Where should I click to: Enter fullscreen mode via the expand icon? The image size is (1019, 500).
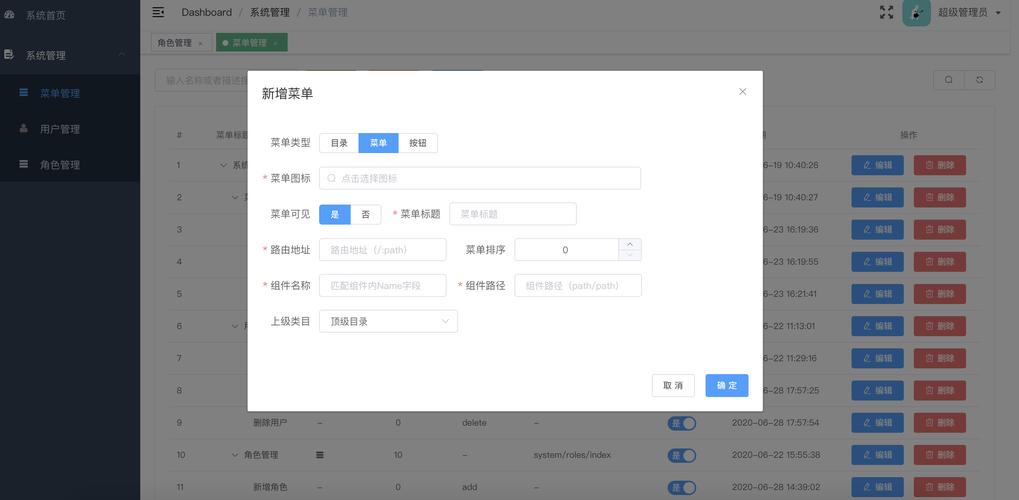(x=886, y=12)
